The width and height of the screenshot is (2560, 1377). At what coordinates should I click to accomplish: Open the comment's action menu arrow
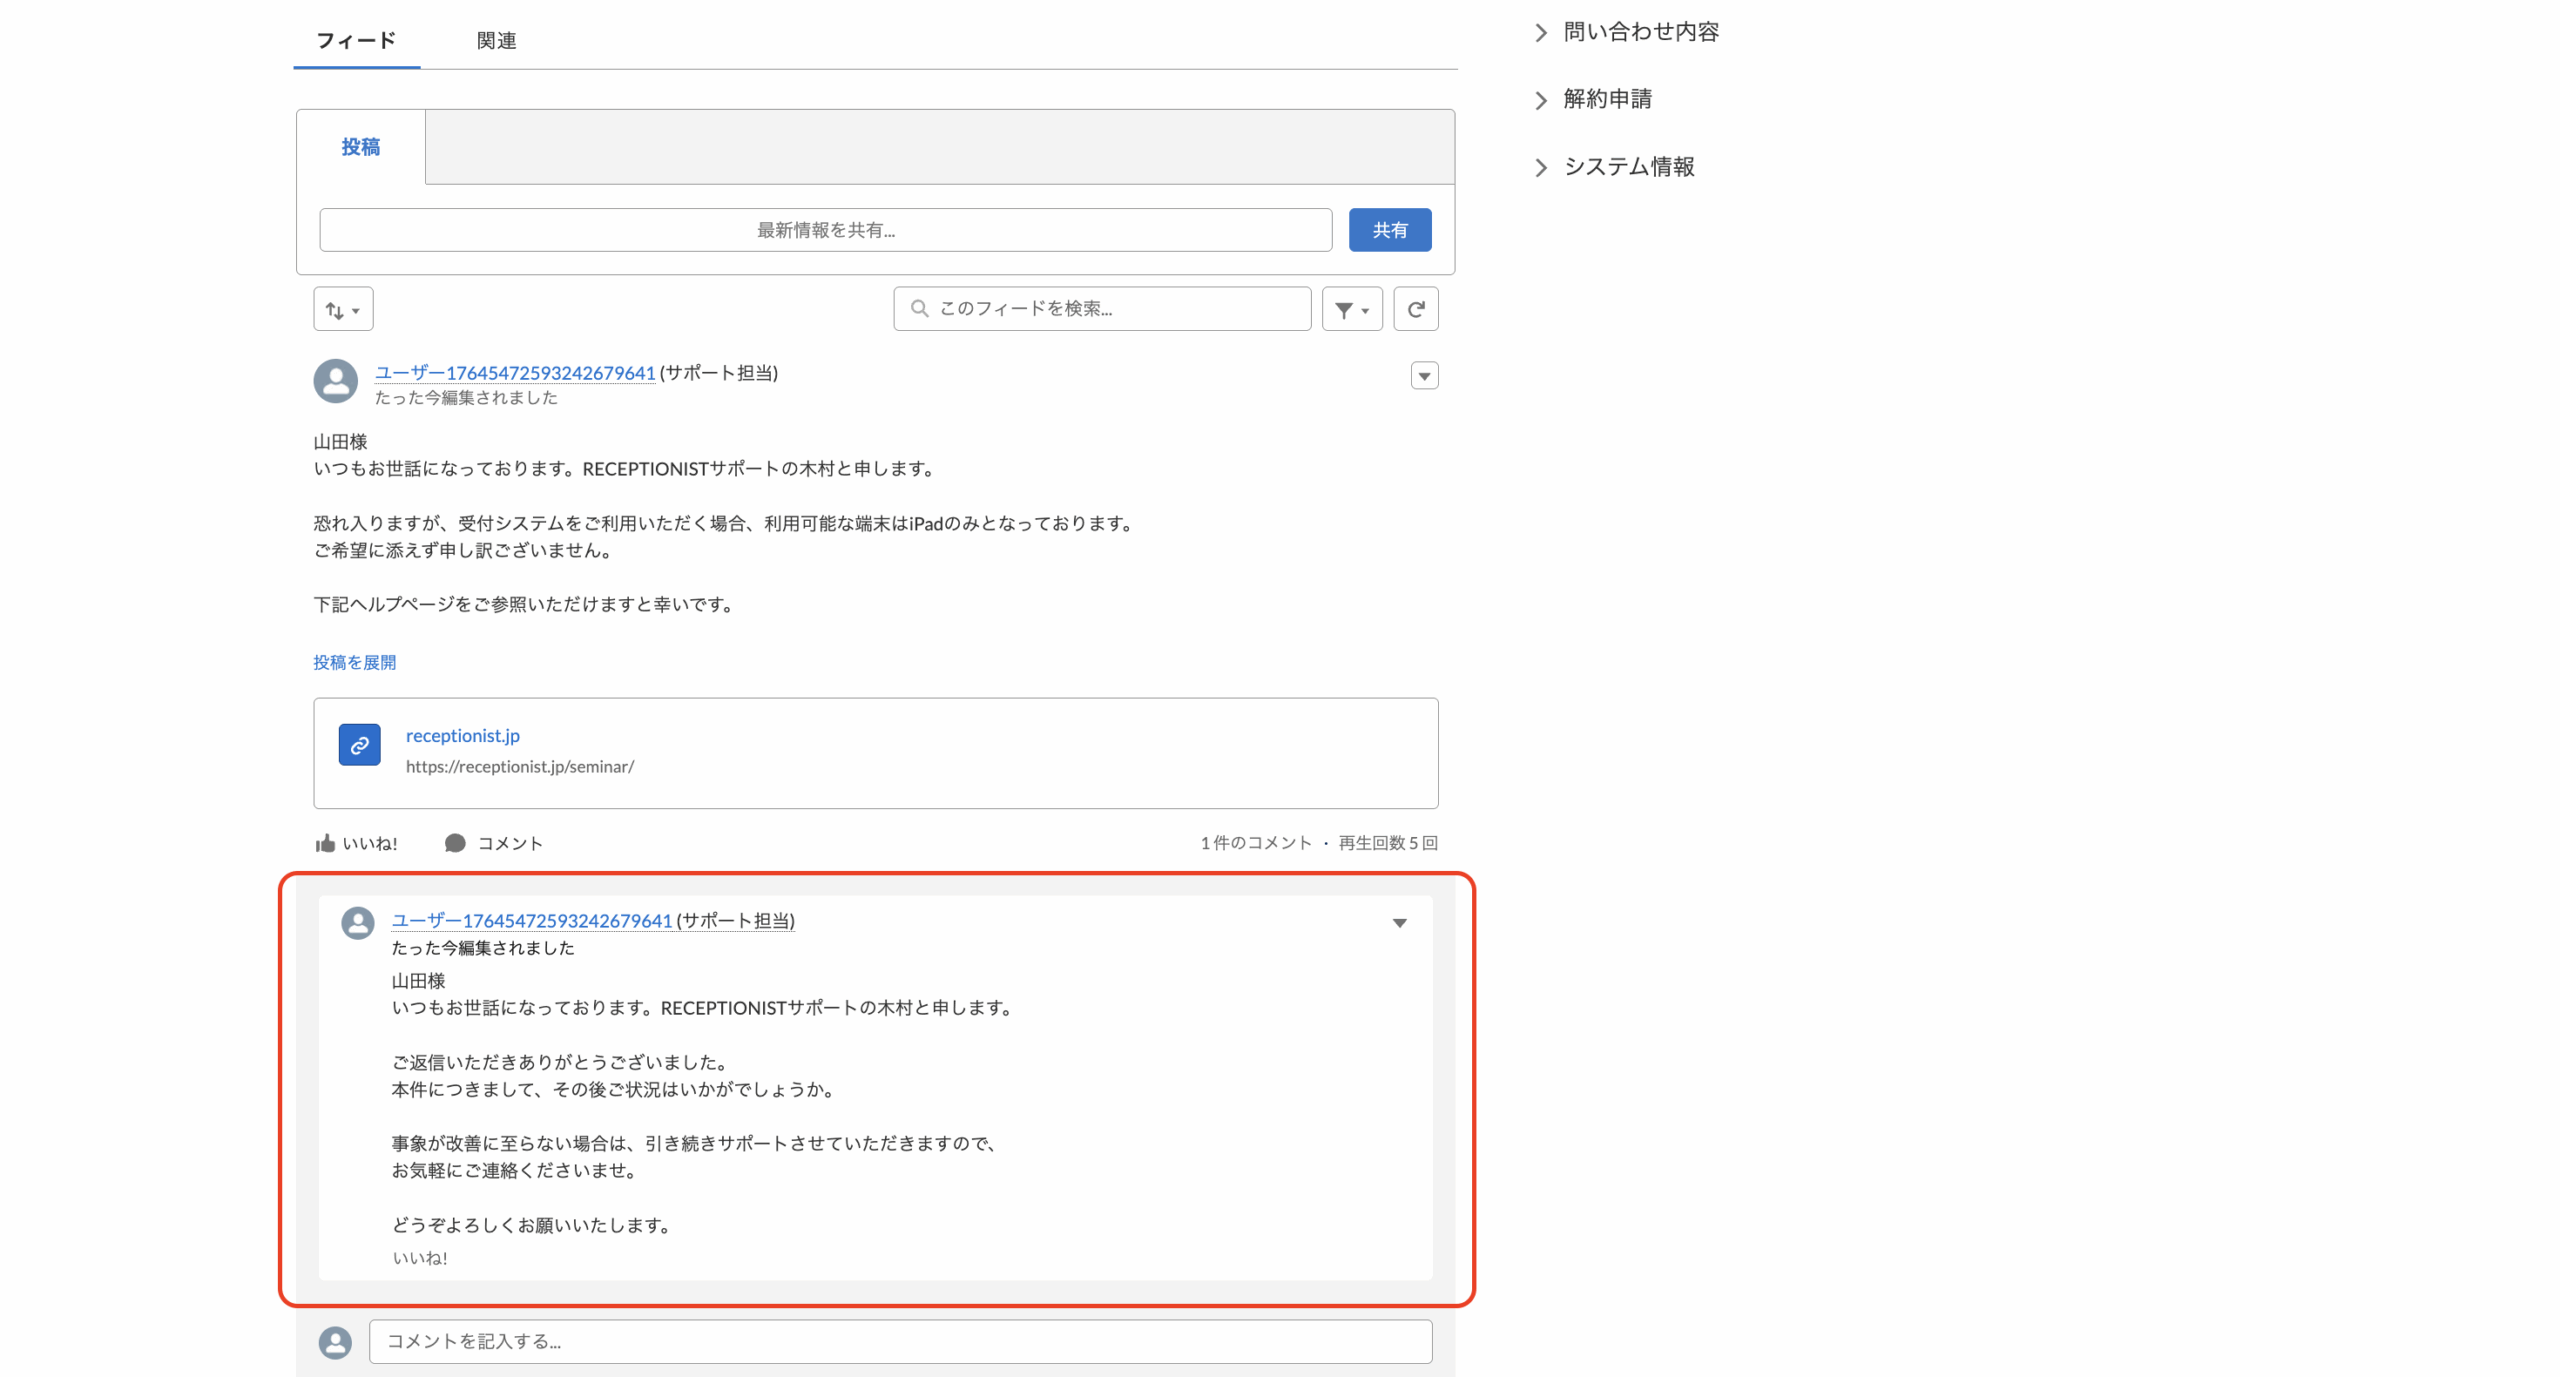pyautogui.click(x=1399, y=922)
